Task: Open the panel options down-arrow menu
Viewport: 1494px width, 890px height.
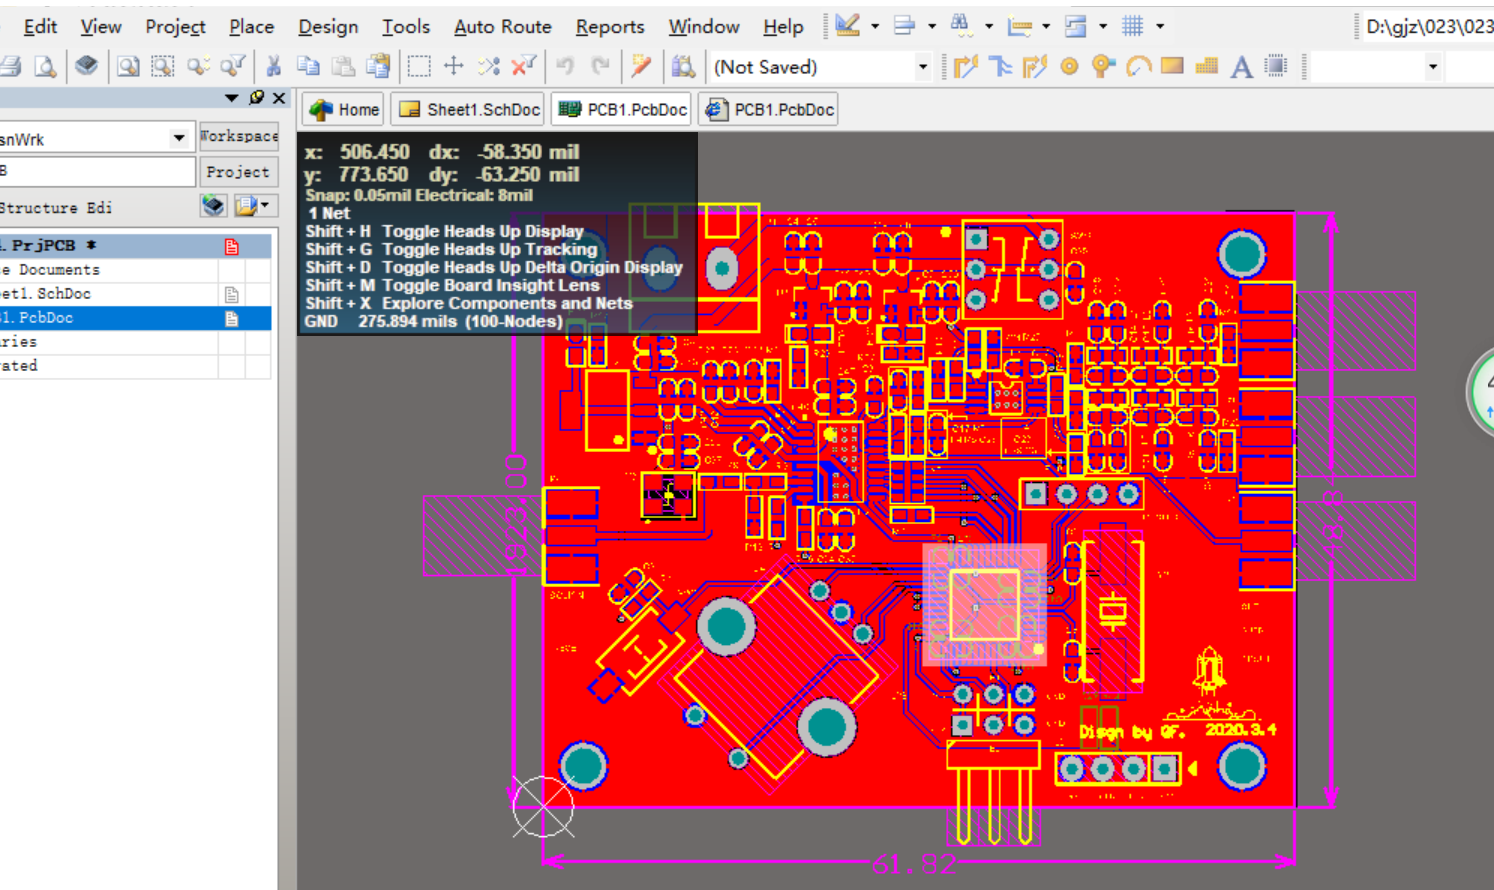Action: [232, 98]
